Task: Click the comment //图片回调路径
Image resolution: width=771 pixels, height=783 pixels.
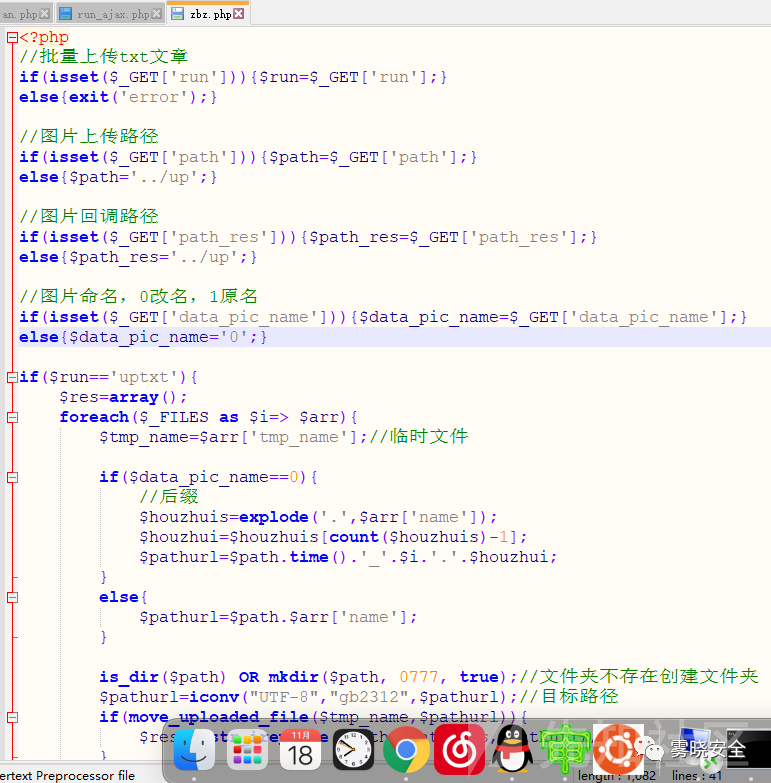Action: 88,216
